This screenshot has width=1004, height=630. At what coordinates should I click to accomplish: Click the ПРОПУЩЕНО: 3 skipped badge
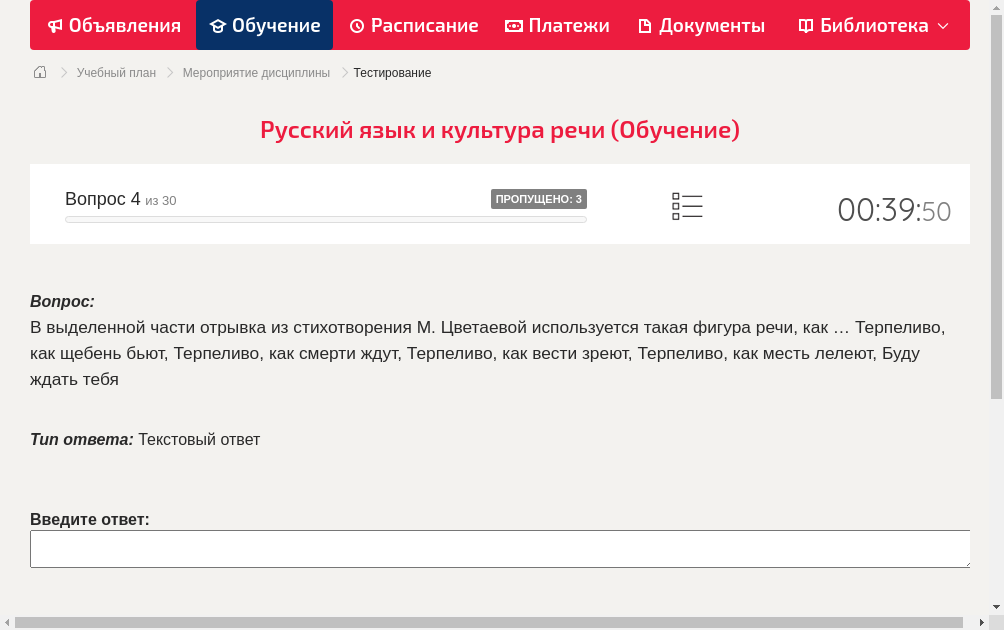pyautogui.click(x=539, y=199)
